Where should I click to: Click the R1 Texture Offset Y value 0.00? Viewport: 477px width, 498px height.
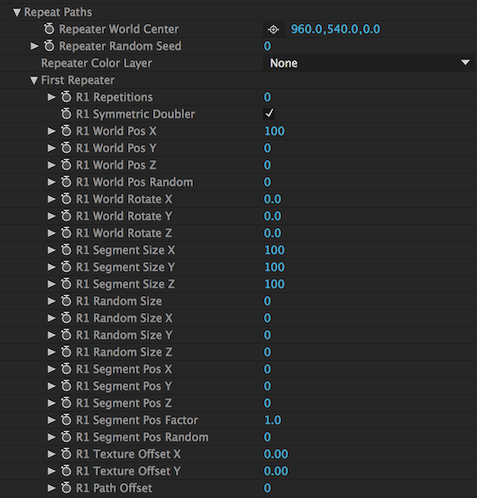click(276, 471)
